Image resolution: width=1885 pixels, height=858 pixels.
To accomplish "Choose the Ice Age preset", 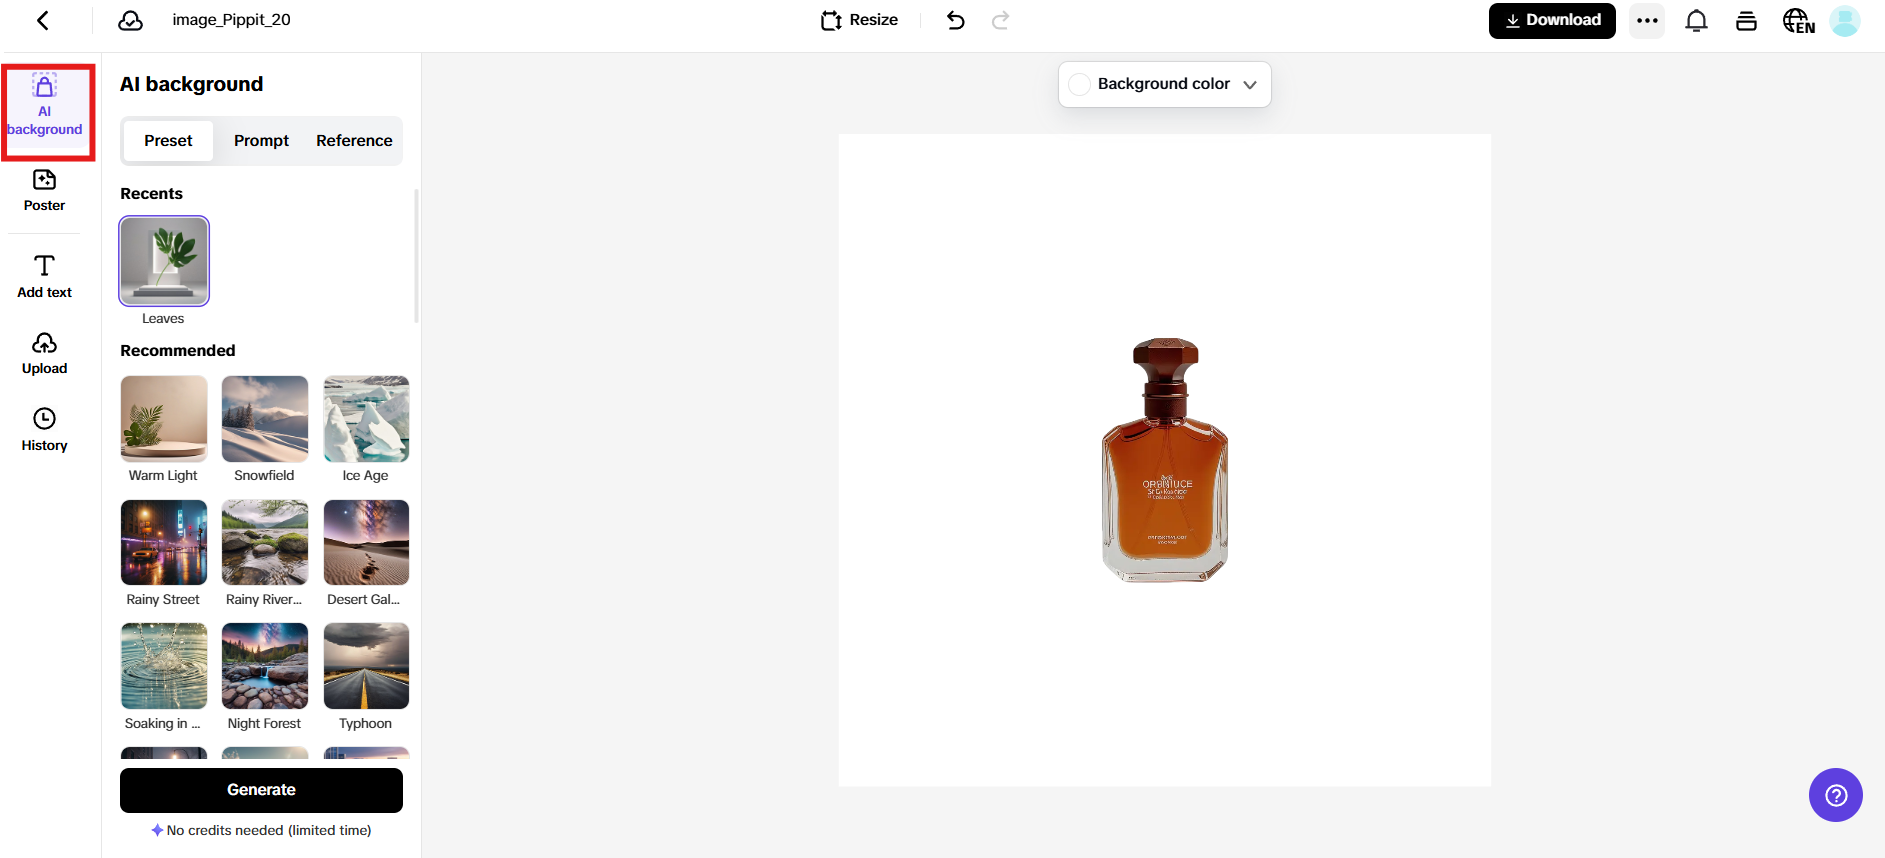I will click(366, 419).
